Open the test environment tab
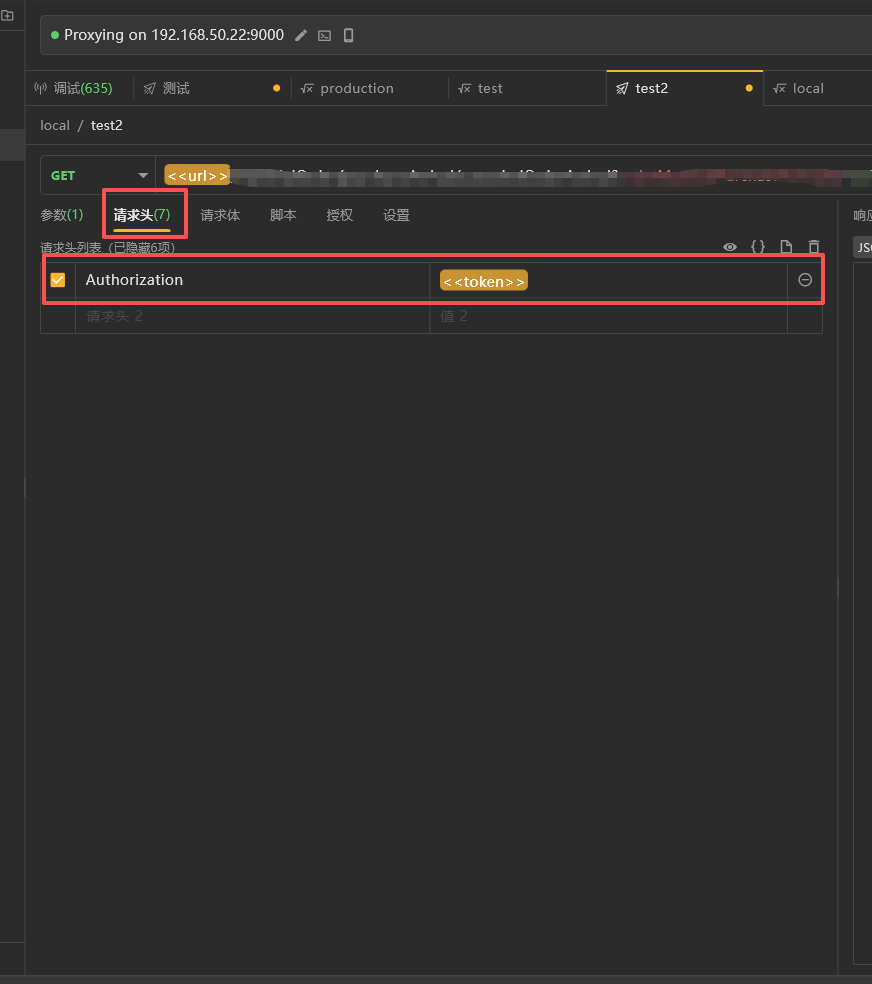872x984 pixels. [x=528, y=88]
